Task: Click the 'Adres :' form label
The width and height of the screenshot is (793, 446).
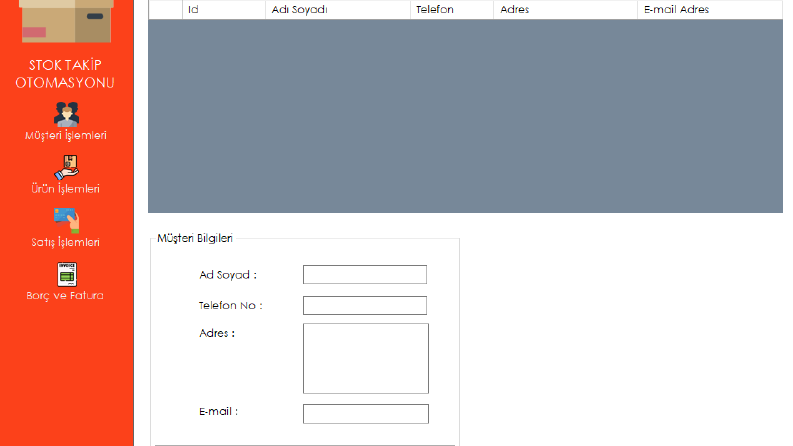Action: (216, 333)
